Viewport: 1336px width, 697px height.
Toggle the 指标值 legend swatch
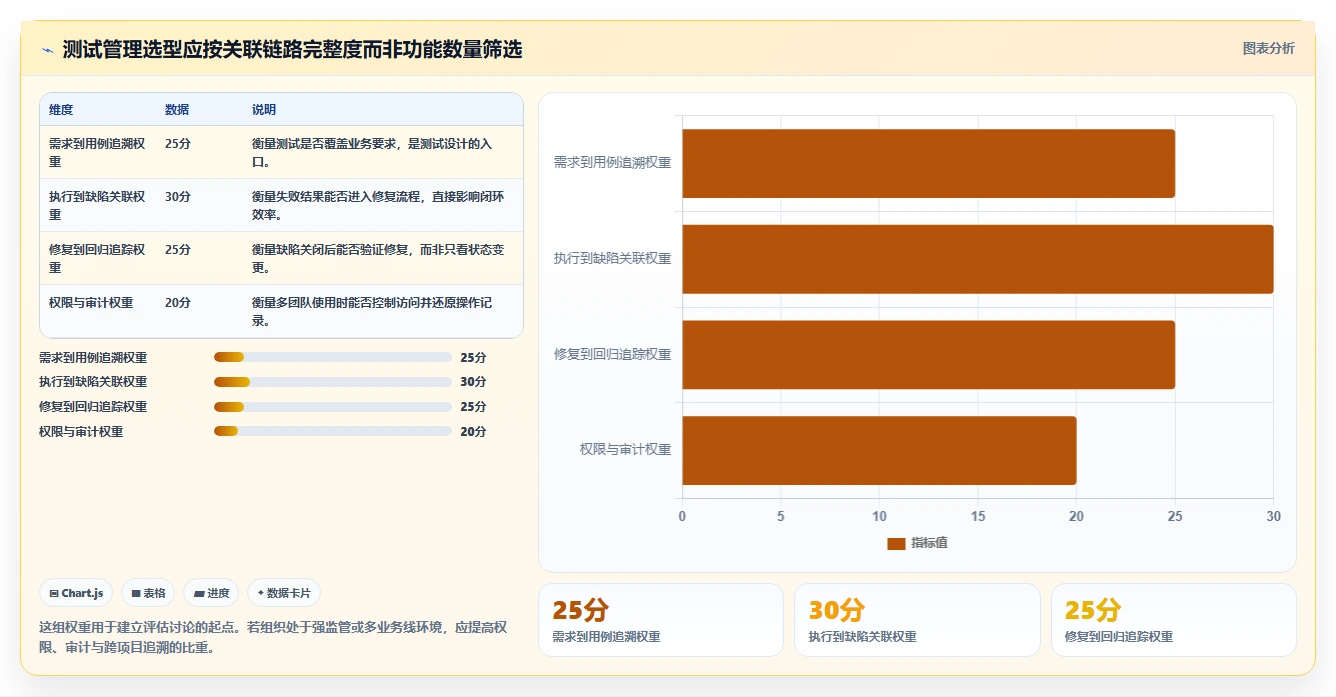pos(896,543)
